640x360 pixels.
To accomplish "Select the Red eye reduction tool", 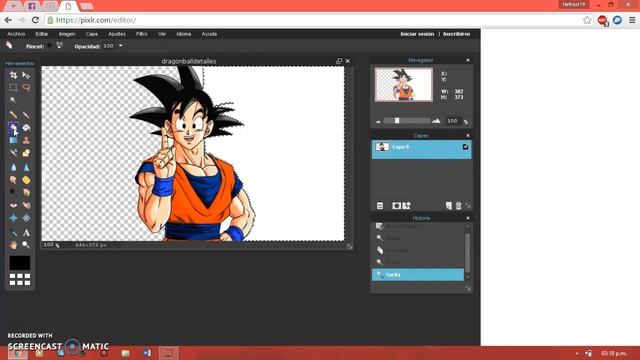I will pos(13,205).
